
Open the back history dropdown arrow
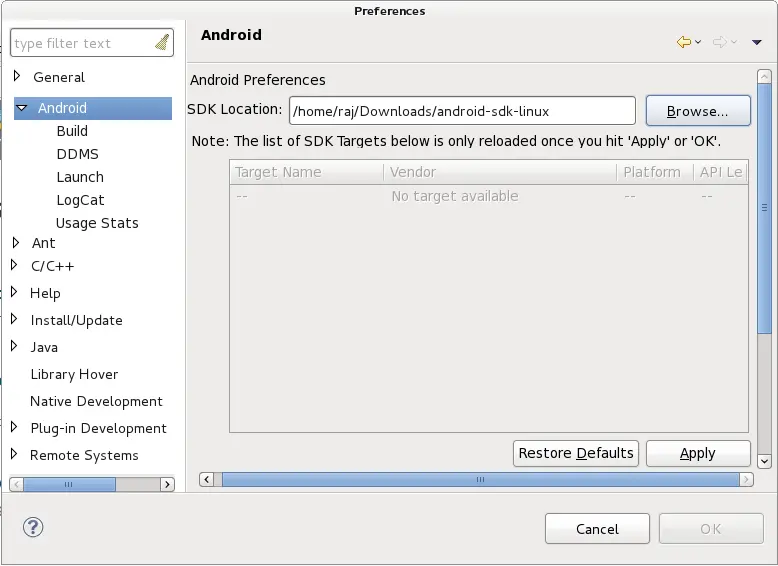(x=698, y=42)
